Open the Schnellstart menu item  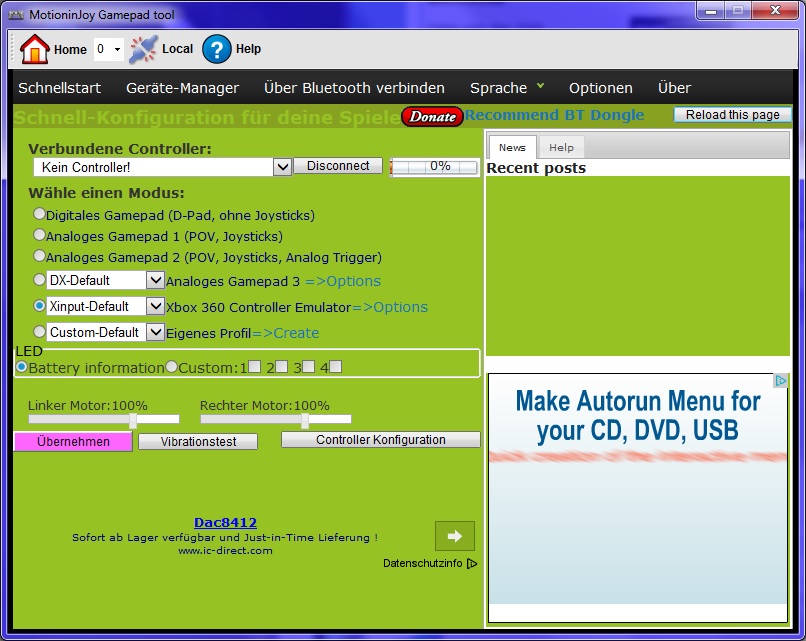(x=60, y=88)
